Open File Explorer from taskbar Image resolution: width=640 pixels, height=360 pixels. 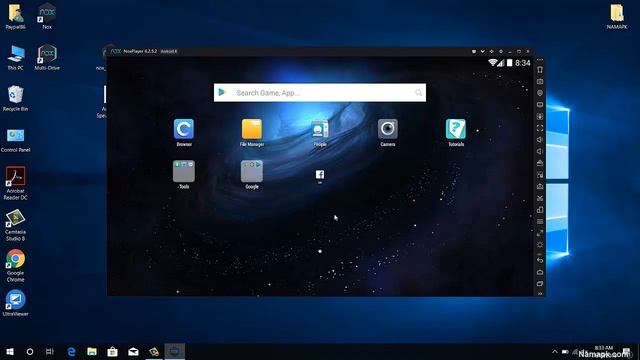point(92,351)
